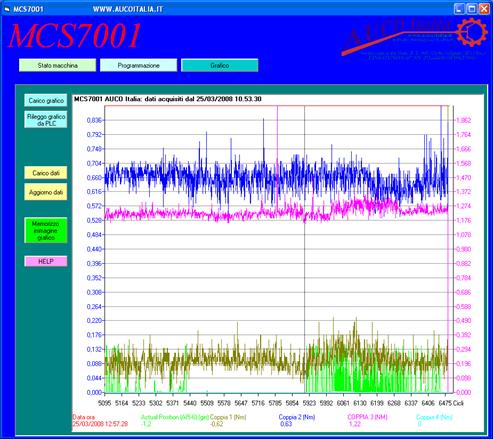Click the Coppia 1 value '-0,62'
The image size is (493, 439).
217,424
